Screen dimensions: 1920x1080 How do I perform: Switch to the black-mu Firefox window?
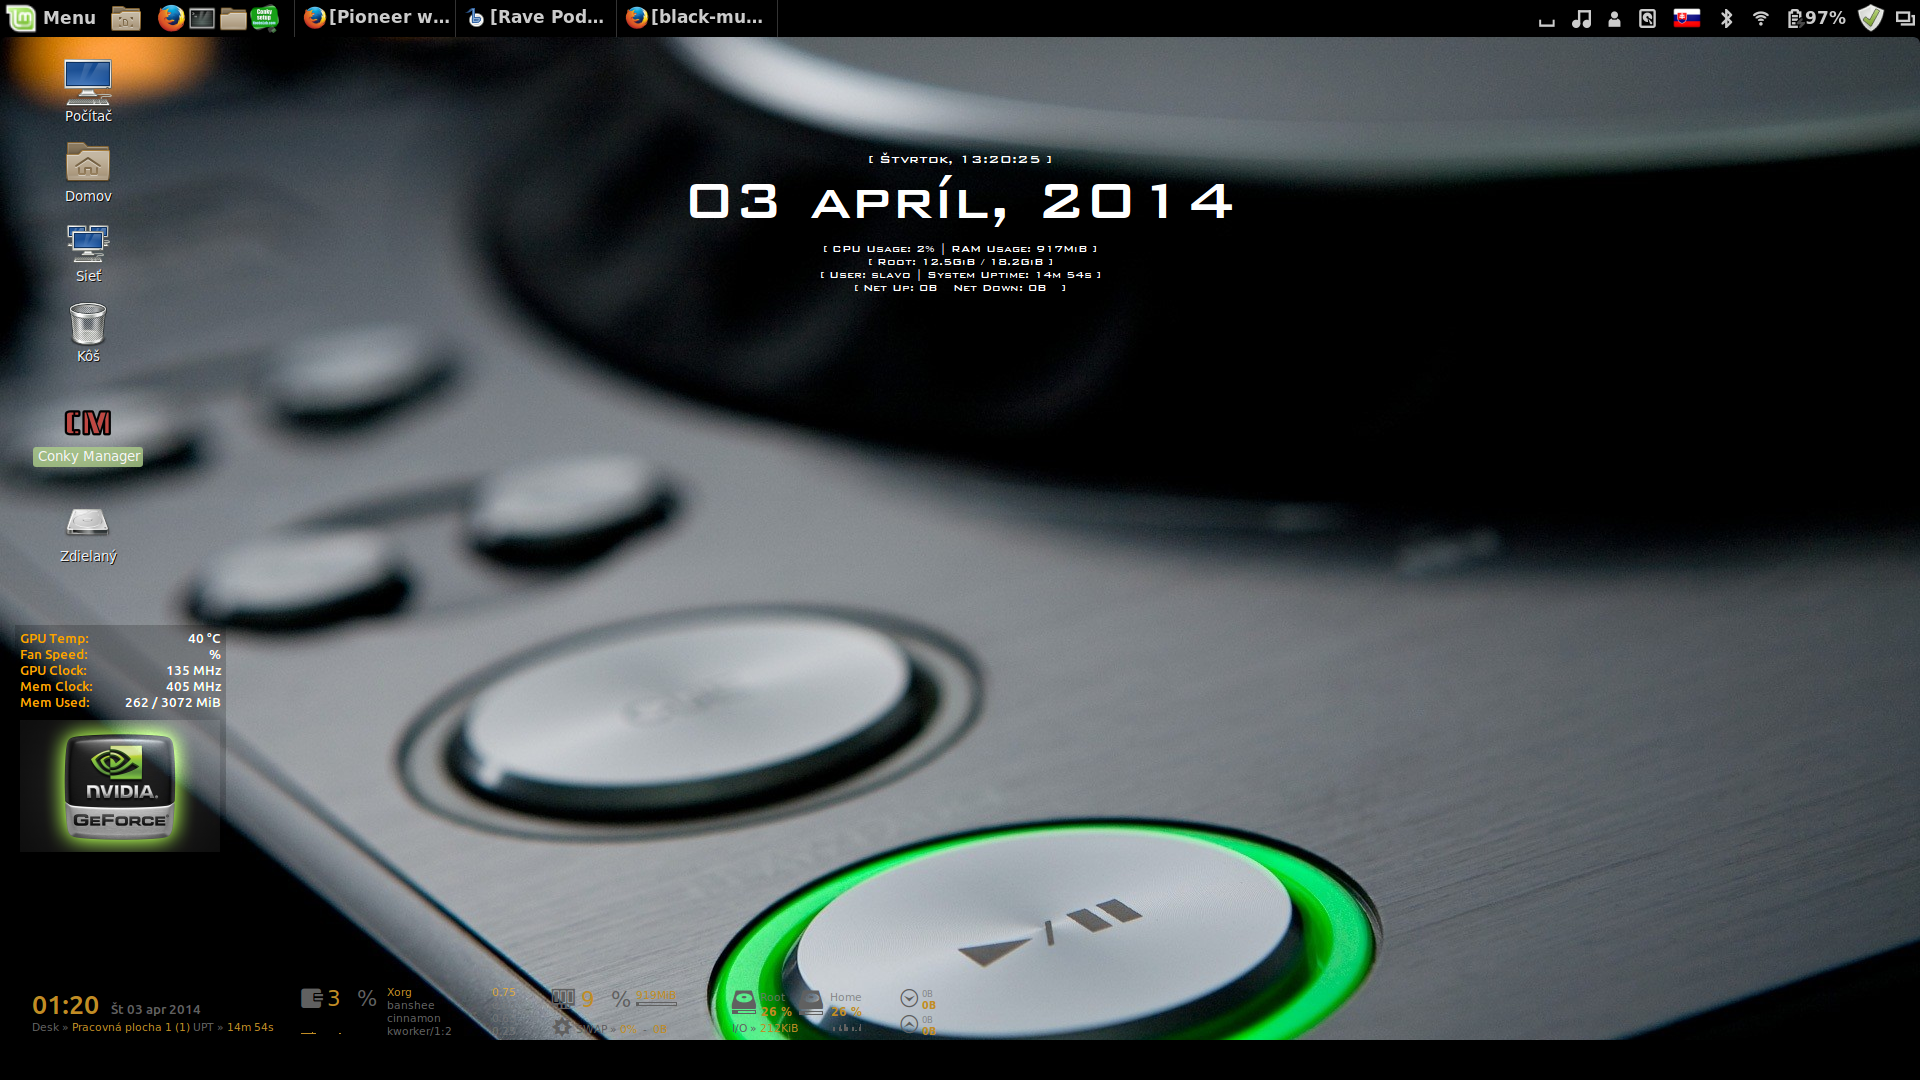pyautogui.click(x=697, y=18)
